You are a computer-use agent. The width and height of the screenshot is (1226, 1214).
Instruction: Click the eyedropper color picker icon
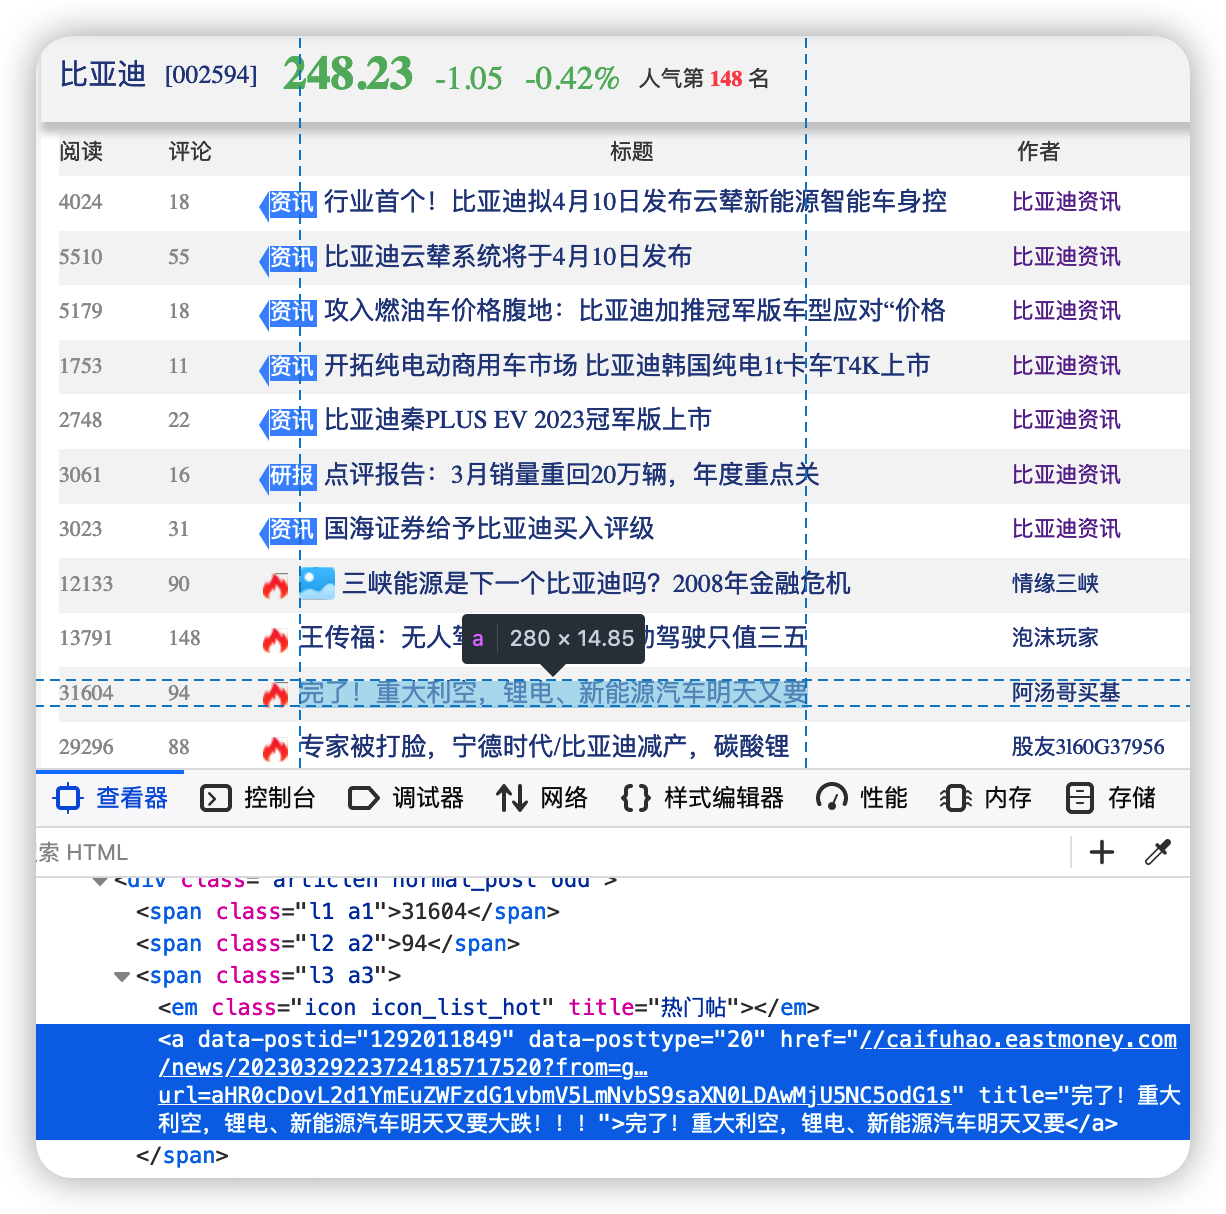pyautogui.click(x=1158, y=852)
